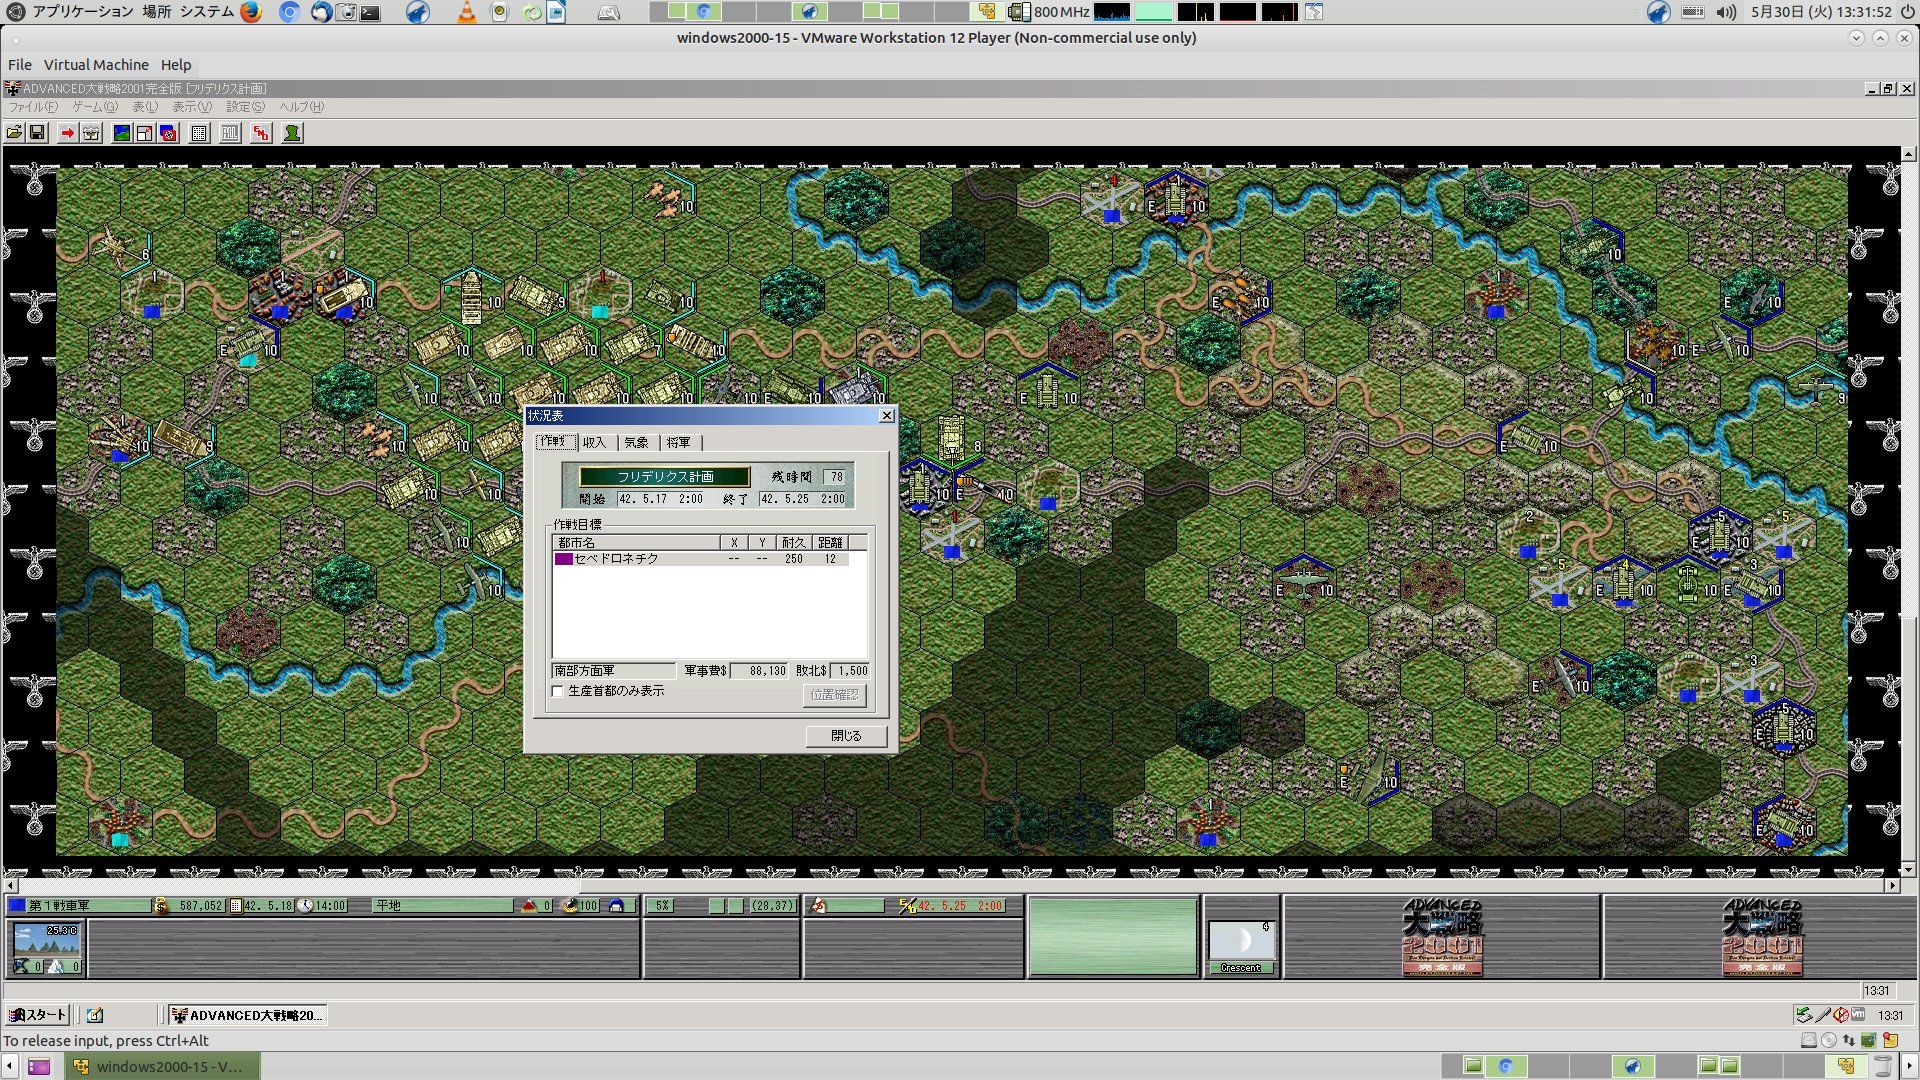This screenshot has height=1080, width=1920.
Task: Open the ゲーム(G) menu
Action: click(x=95, y=107)
